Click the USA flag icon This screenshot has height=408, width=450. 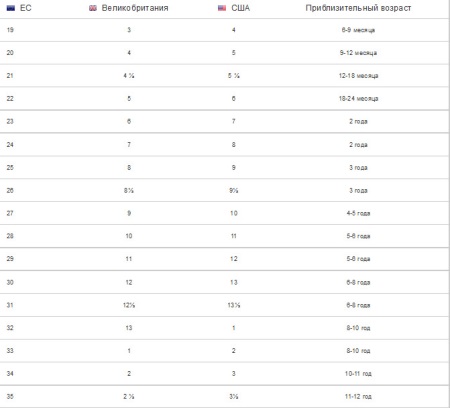tap(222, 8)
